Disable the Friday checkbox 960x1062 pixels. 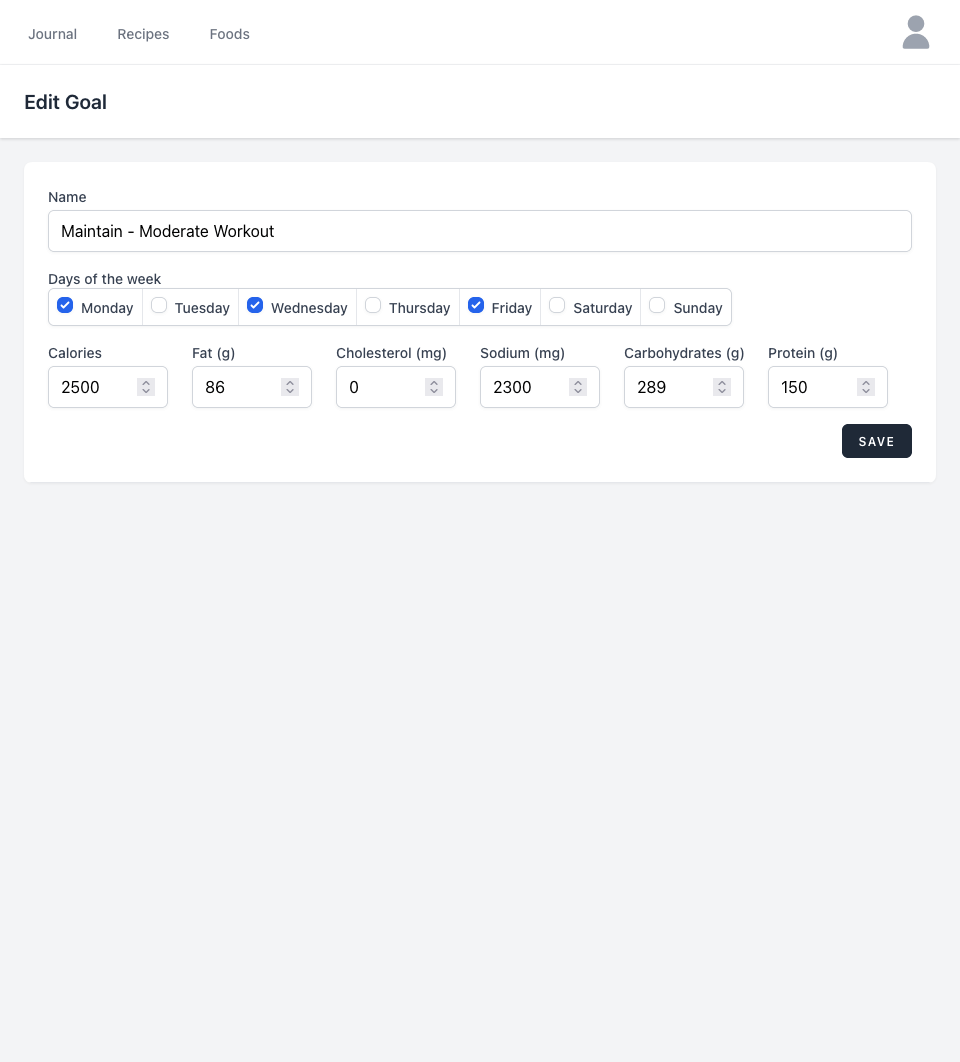pyautogui.click(x=476, y=306)
